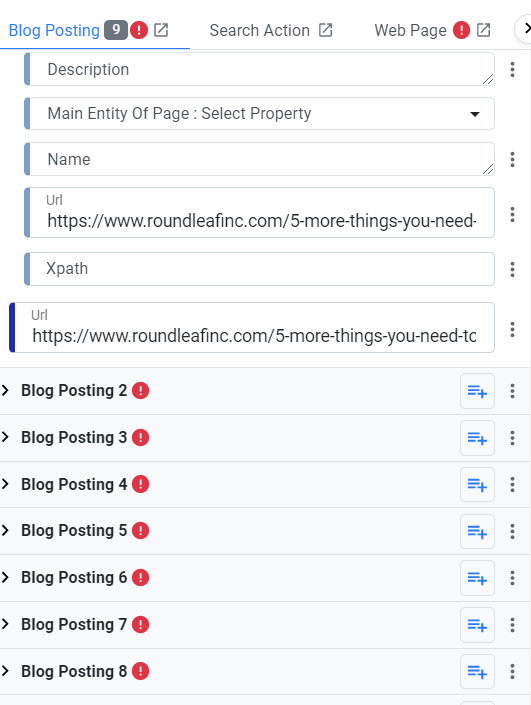The image size is (531, 705).
Task: Click the outer Url field with dark-blue bar
Action: [x=252, y=327]
